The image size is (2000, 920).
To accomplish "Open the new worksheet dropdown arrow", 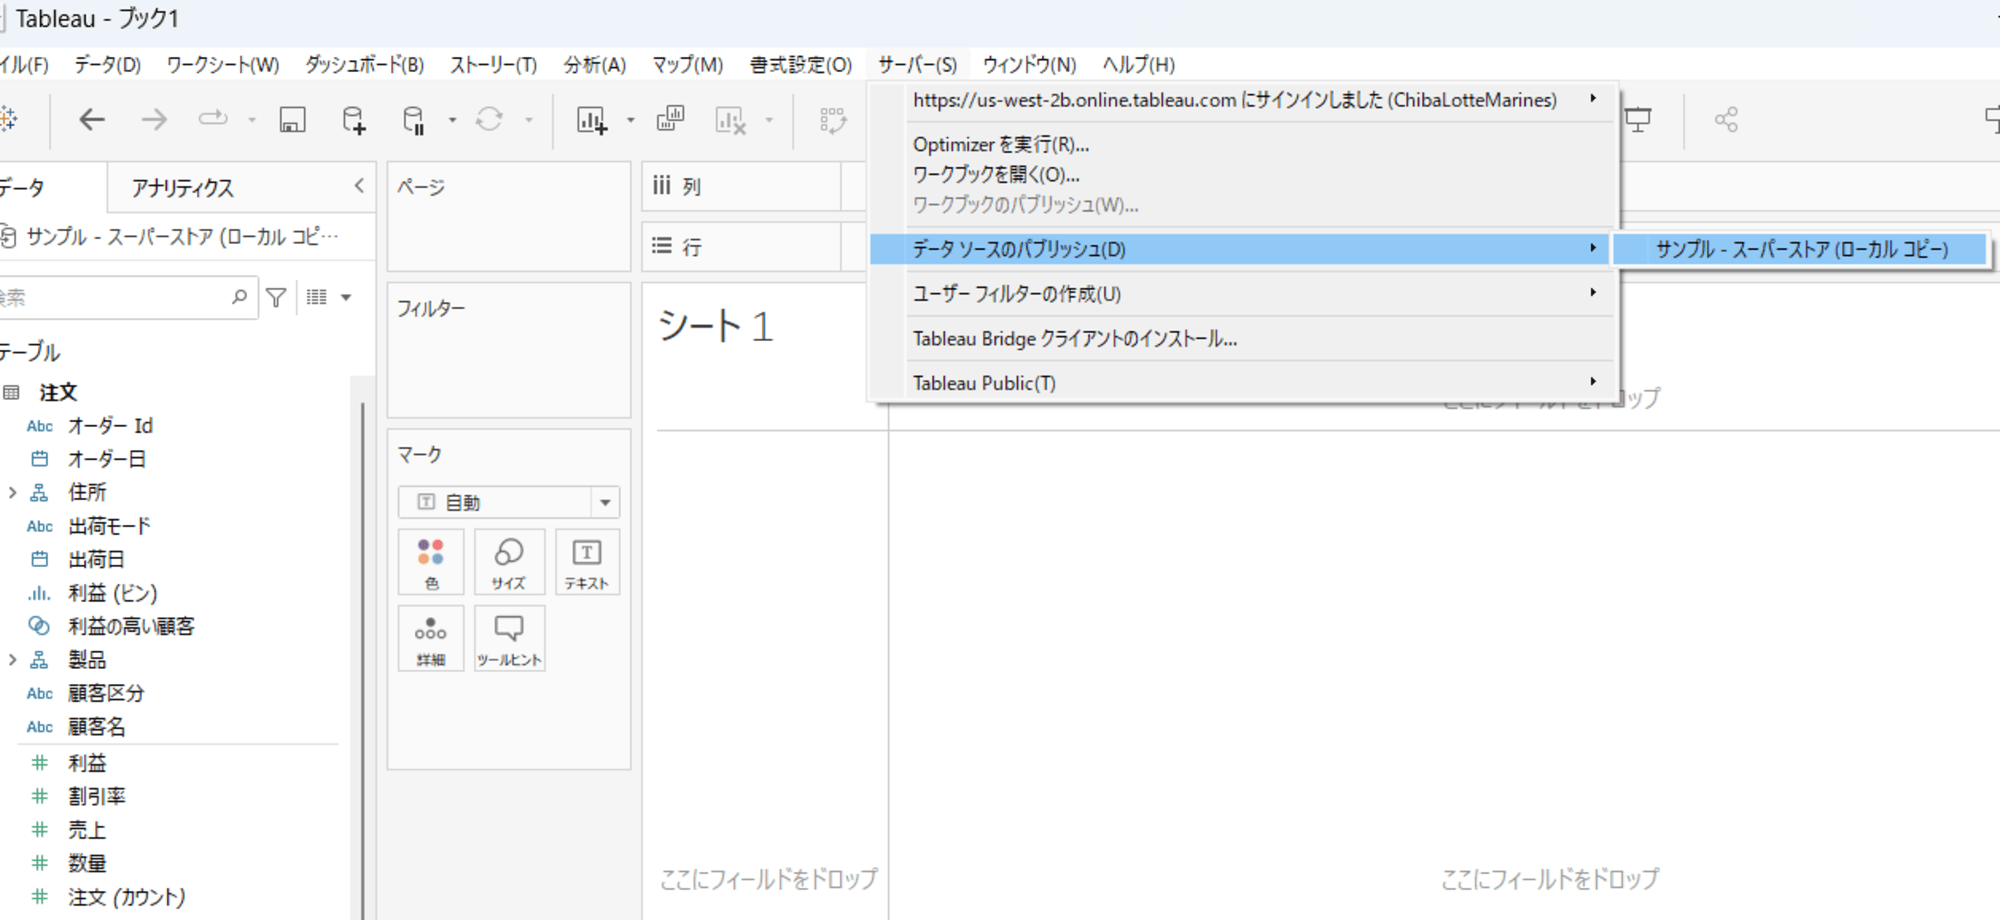I will [x=630, y=120].
